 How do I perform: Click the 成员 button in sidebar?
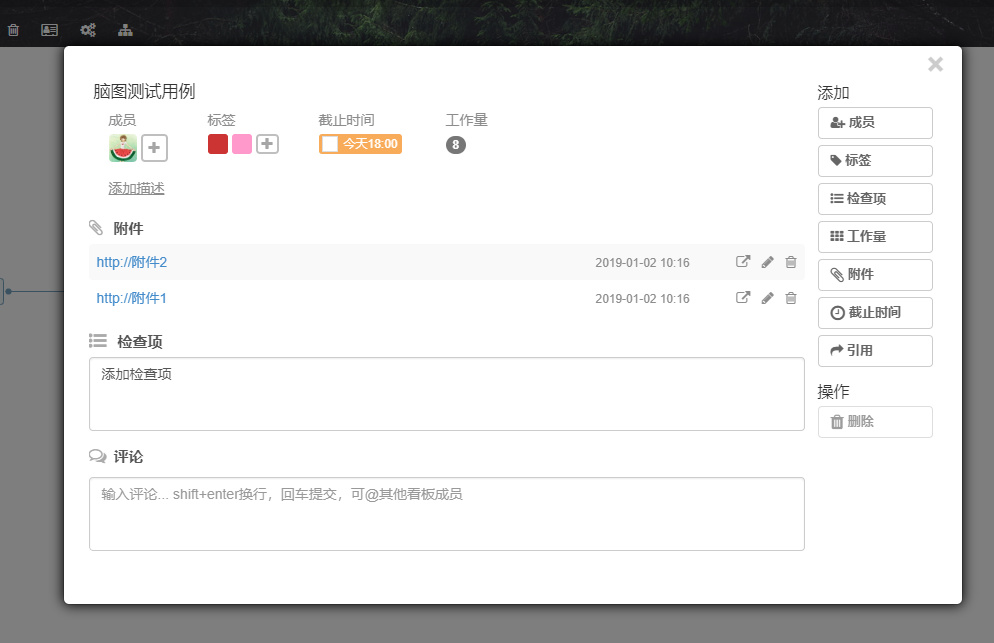point(875,123)
